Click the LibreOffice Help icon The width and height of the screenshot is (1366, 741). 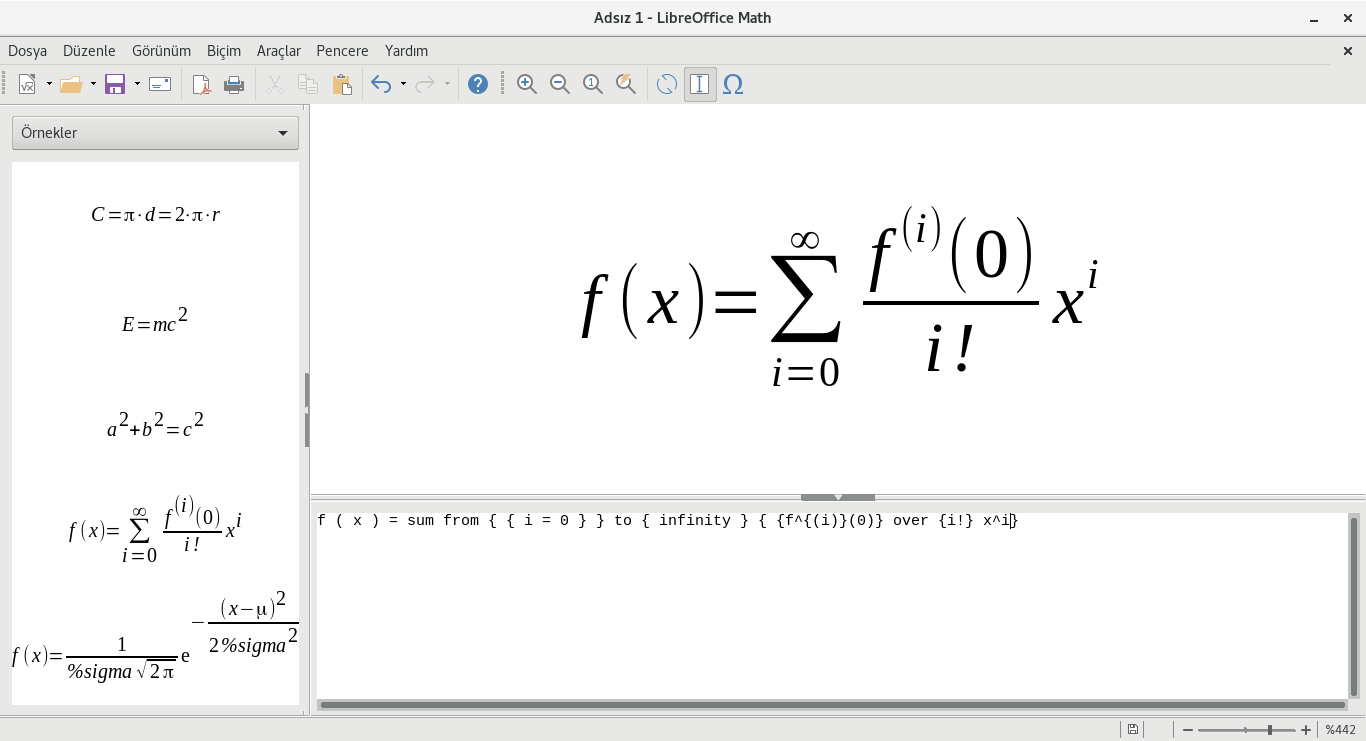478,85
